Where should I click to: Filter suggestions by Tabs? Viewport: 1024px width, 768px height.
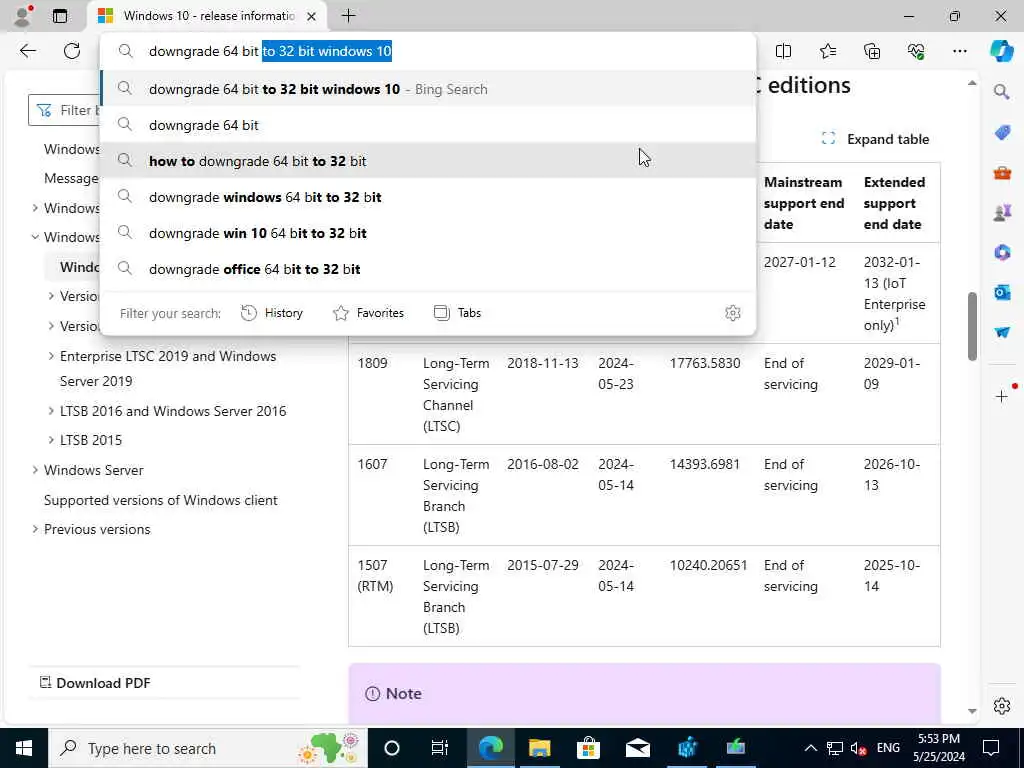point(457,313)
